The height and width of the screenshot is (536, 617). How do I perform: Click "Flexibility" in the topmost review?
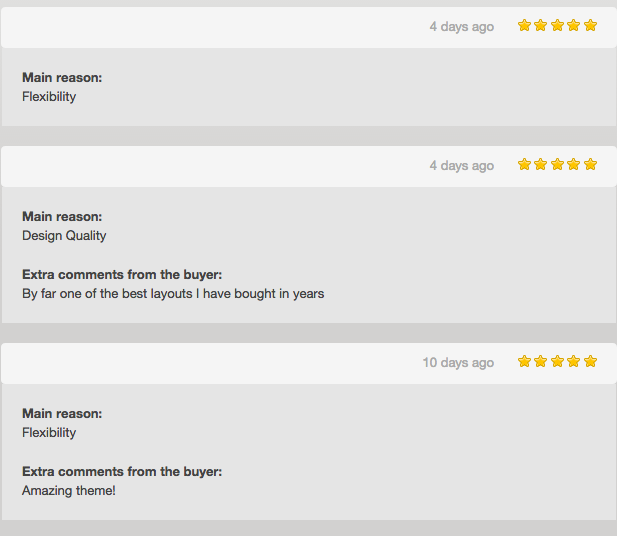[x=49, y=97]
